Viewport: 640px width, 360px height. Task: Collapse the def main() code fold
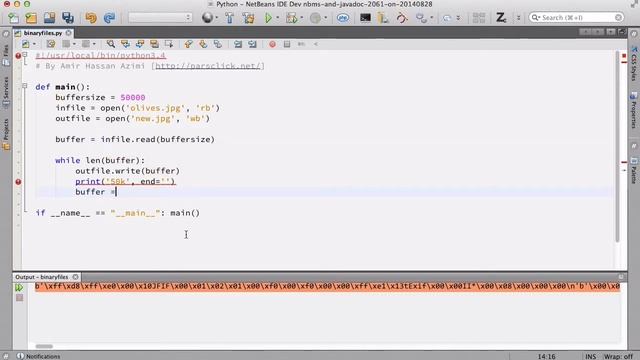[25, 86]
